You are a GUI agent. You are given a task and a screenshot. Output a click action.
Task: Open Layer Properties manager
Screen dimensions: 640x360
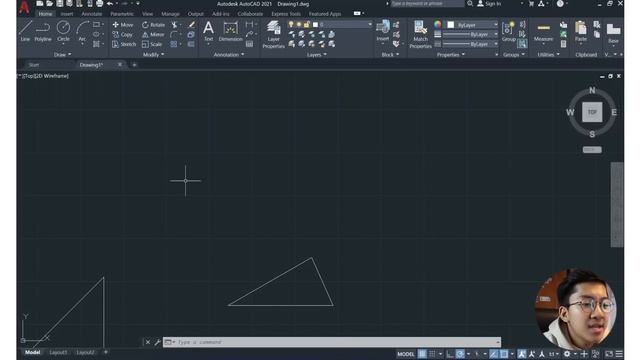pos(273,35)
